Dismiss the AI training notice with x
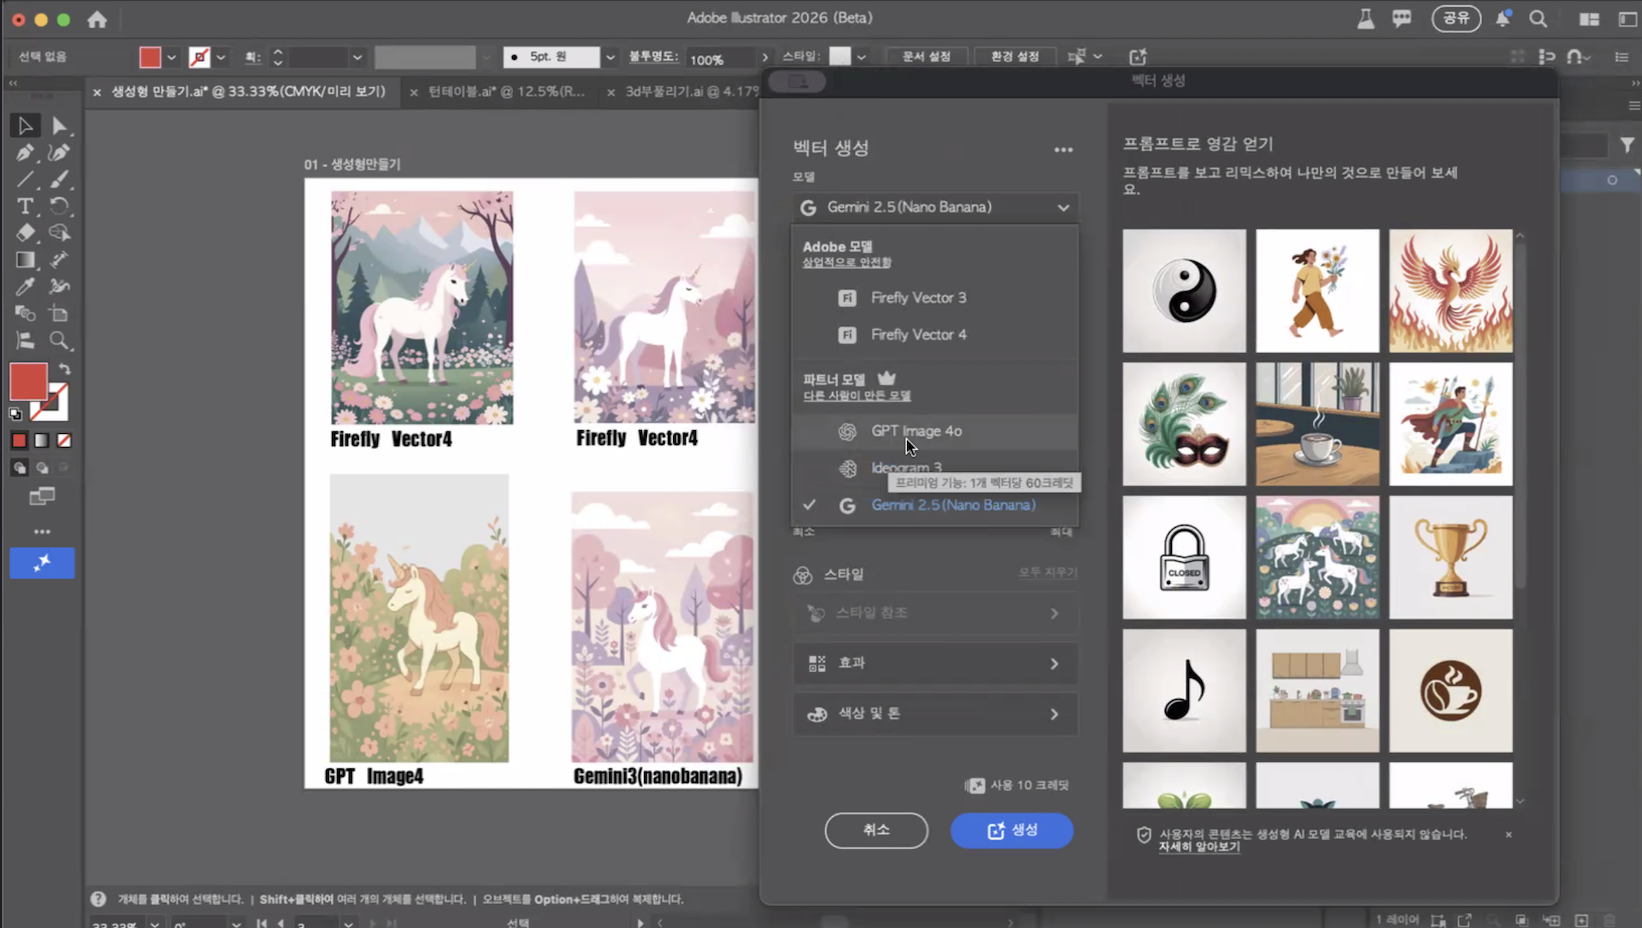 coord(1509,835)
